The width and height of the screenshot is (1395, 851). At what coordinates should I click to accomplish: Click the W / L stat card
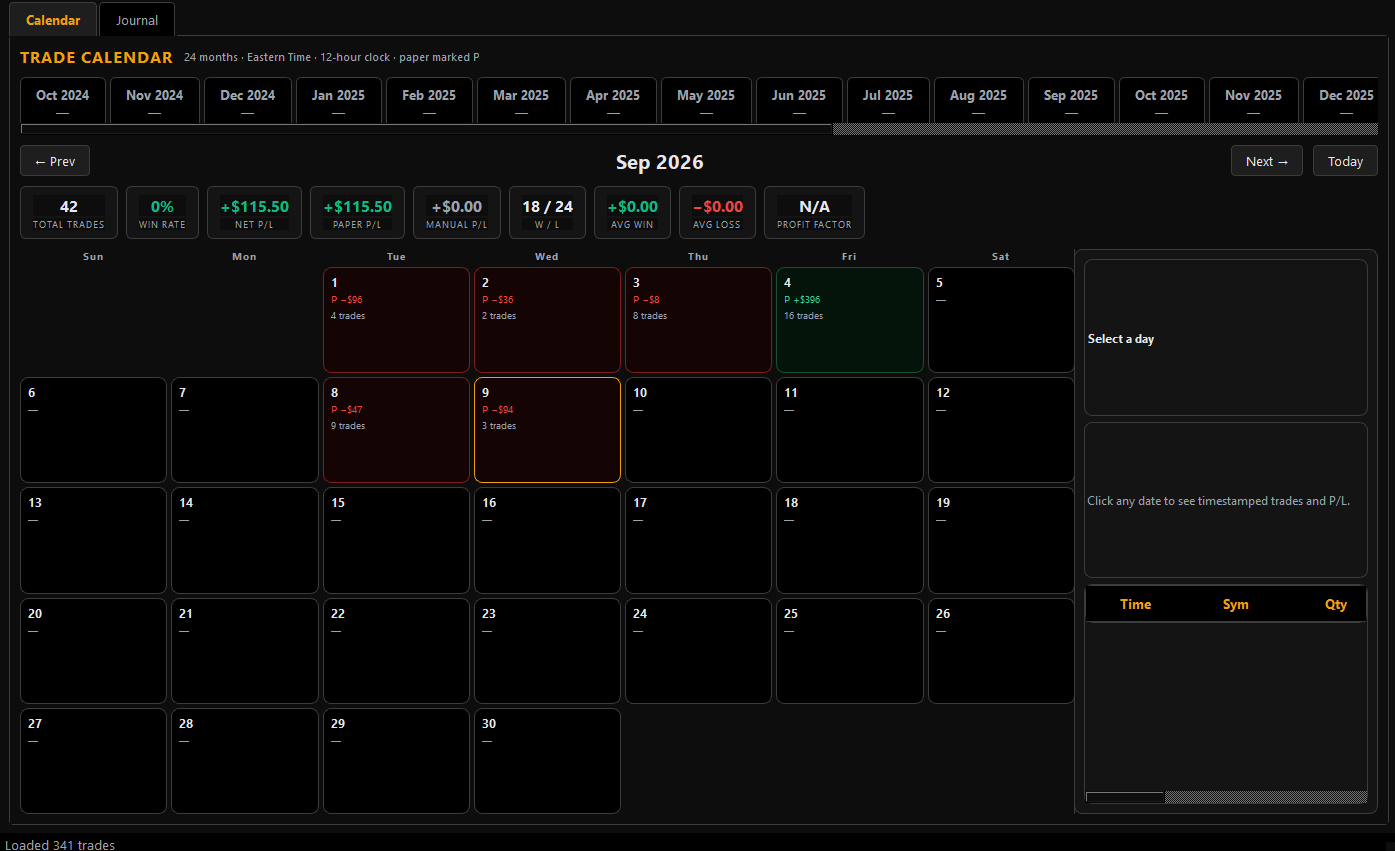[x=547, y=213]
